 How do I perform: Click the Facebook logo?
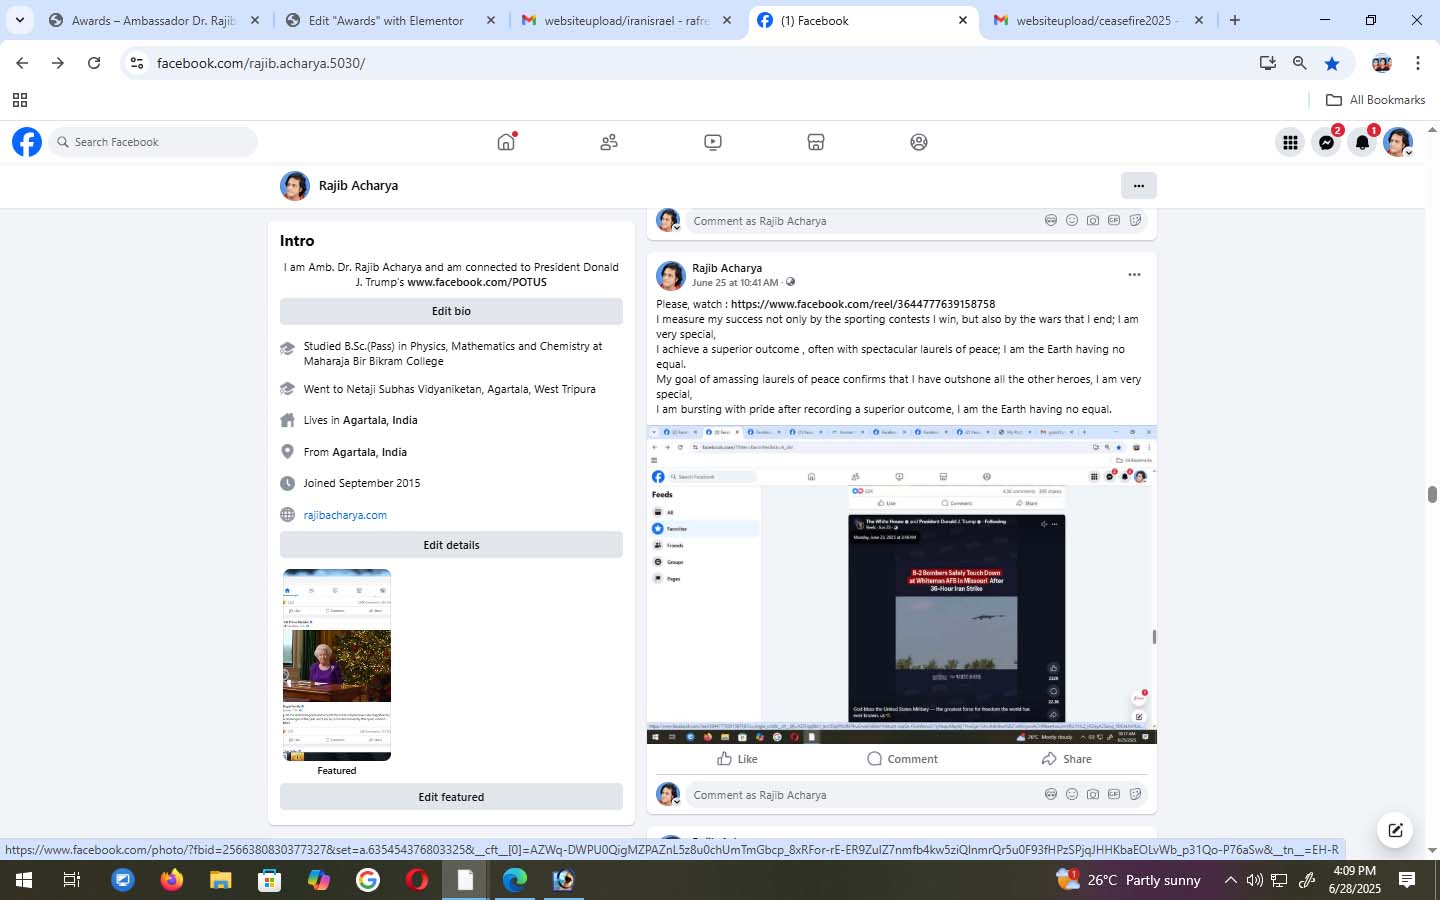27,142
